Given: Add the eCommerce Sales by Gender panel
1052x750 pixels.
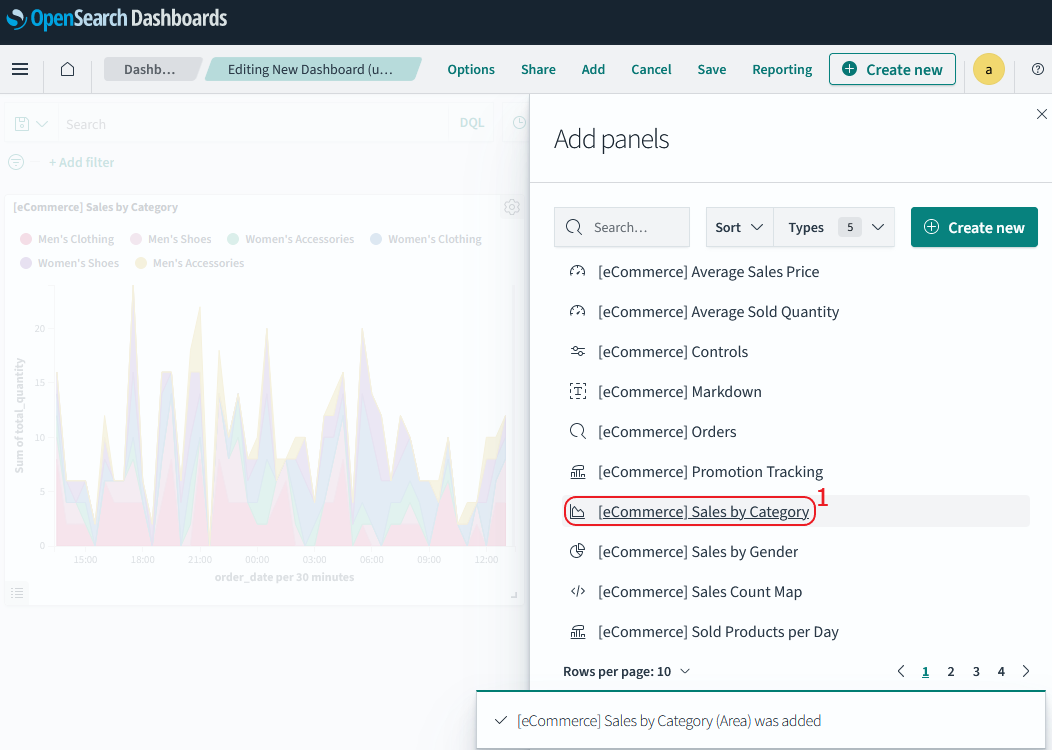Looking at the screenshot, I should pos(698,551).
